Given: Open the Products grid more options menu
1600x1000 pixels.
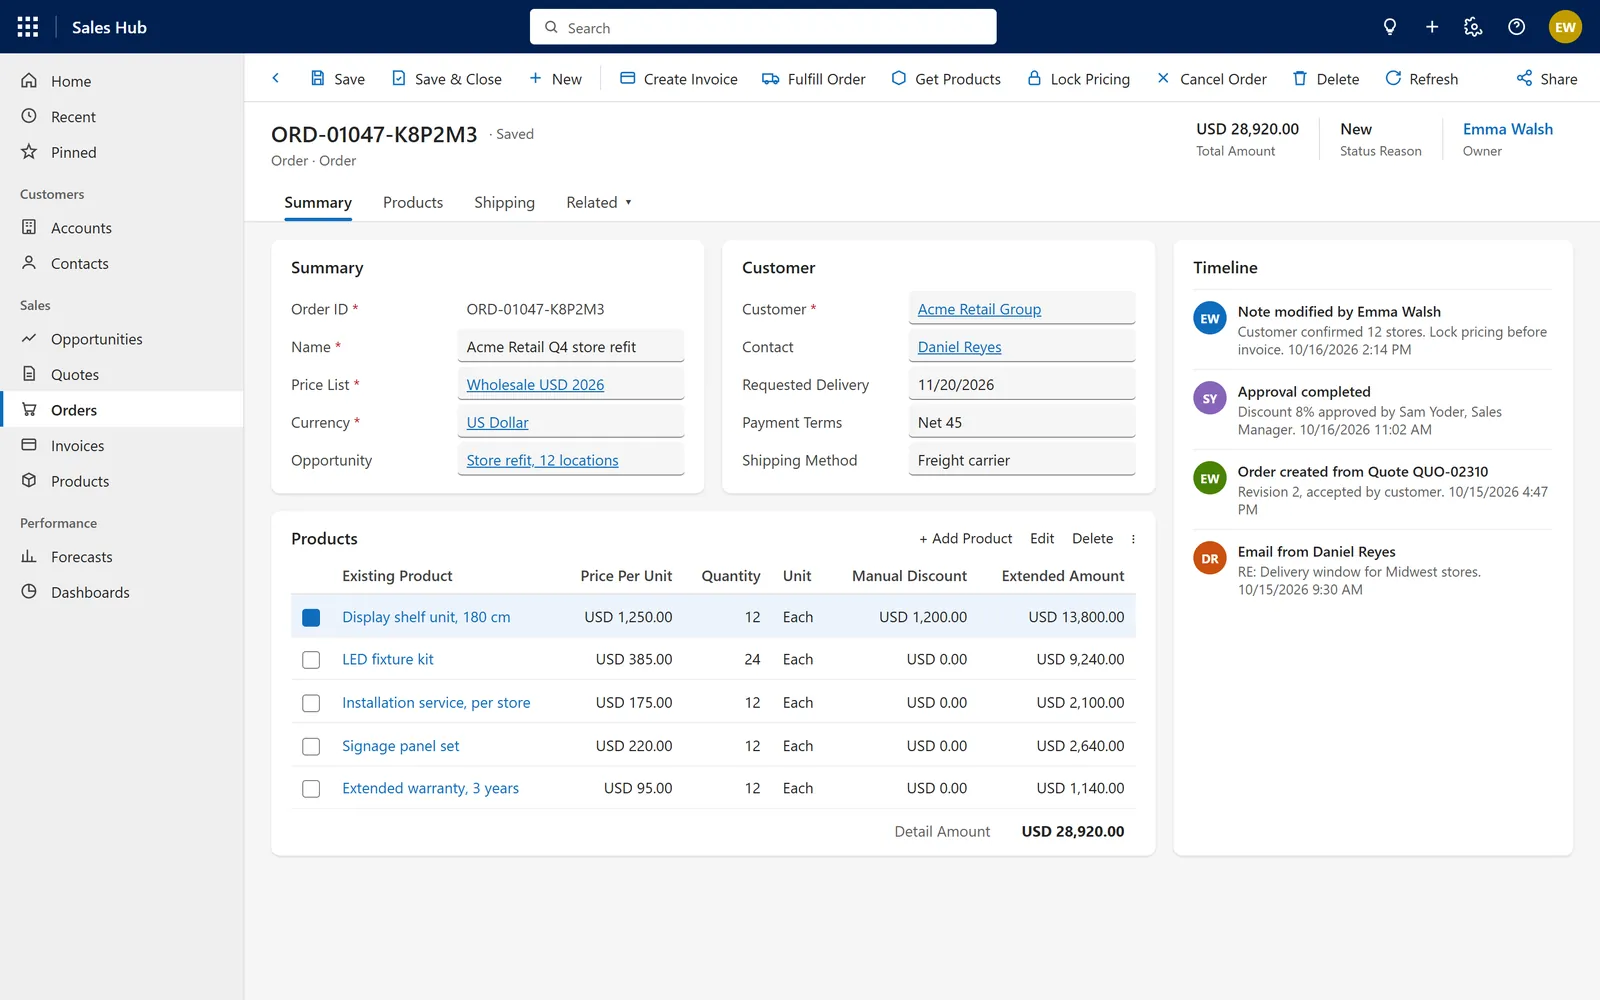Looking at the screenshot, I should tap(1133, 539).
